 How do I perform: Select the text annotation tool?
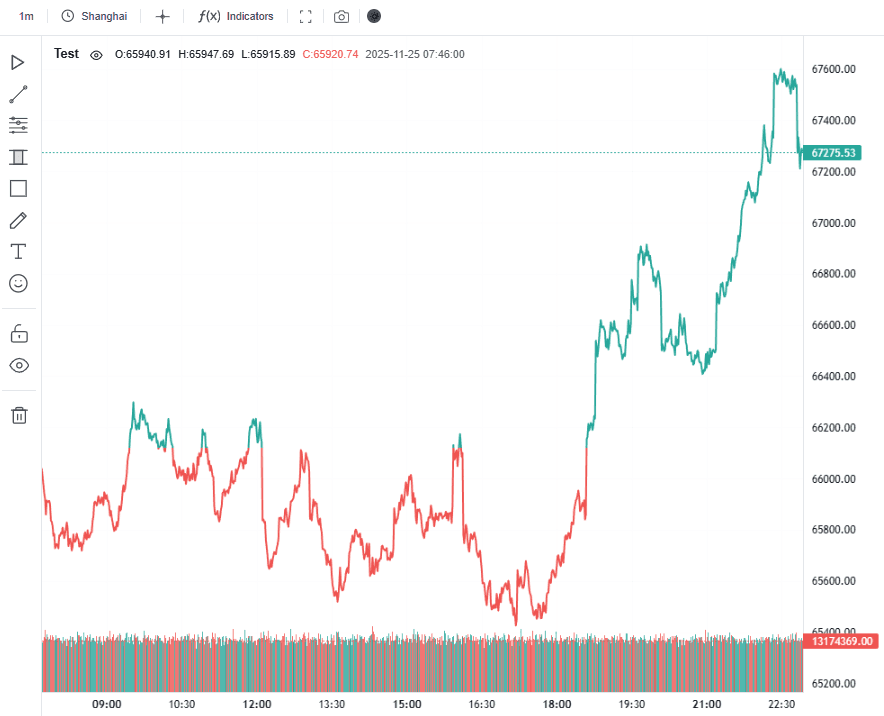coord(18,251)
